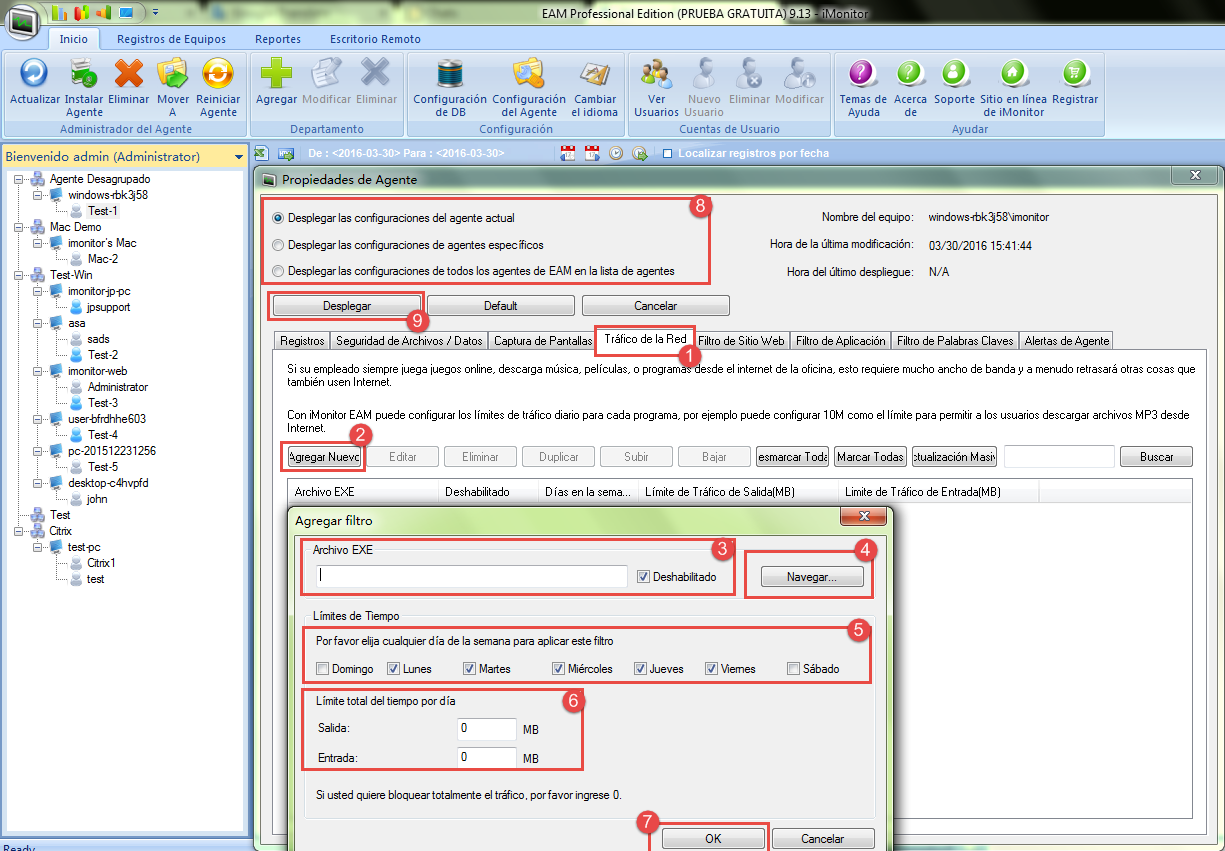The height and width of the screenshot is (851, 1225).
Task: Click the Navegar... button
Action: point(811,577)
